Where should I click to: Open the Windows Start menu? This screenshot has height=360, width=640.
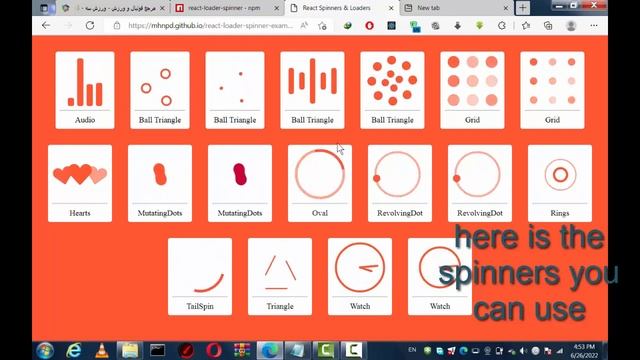pyautogui.click(x=45, y=350)
